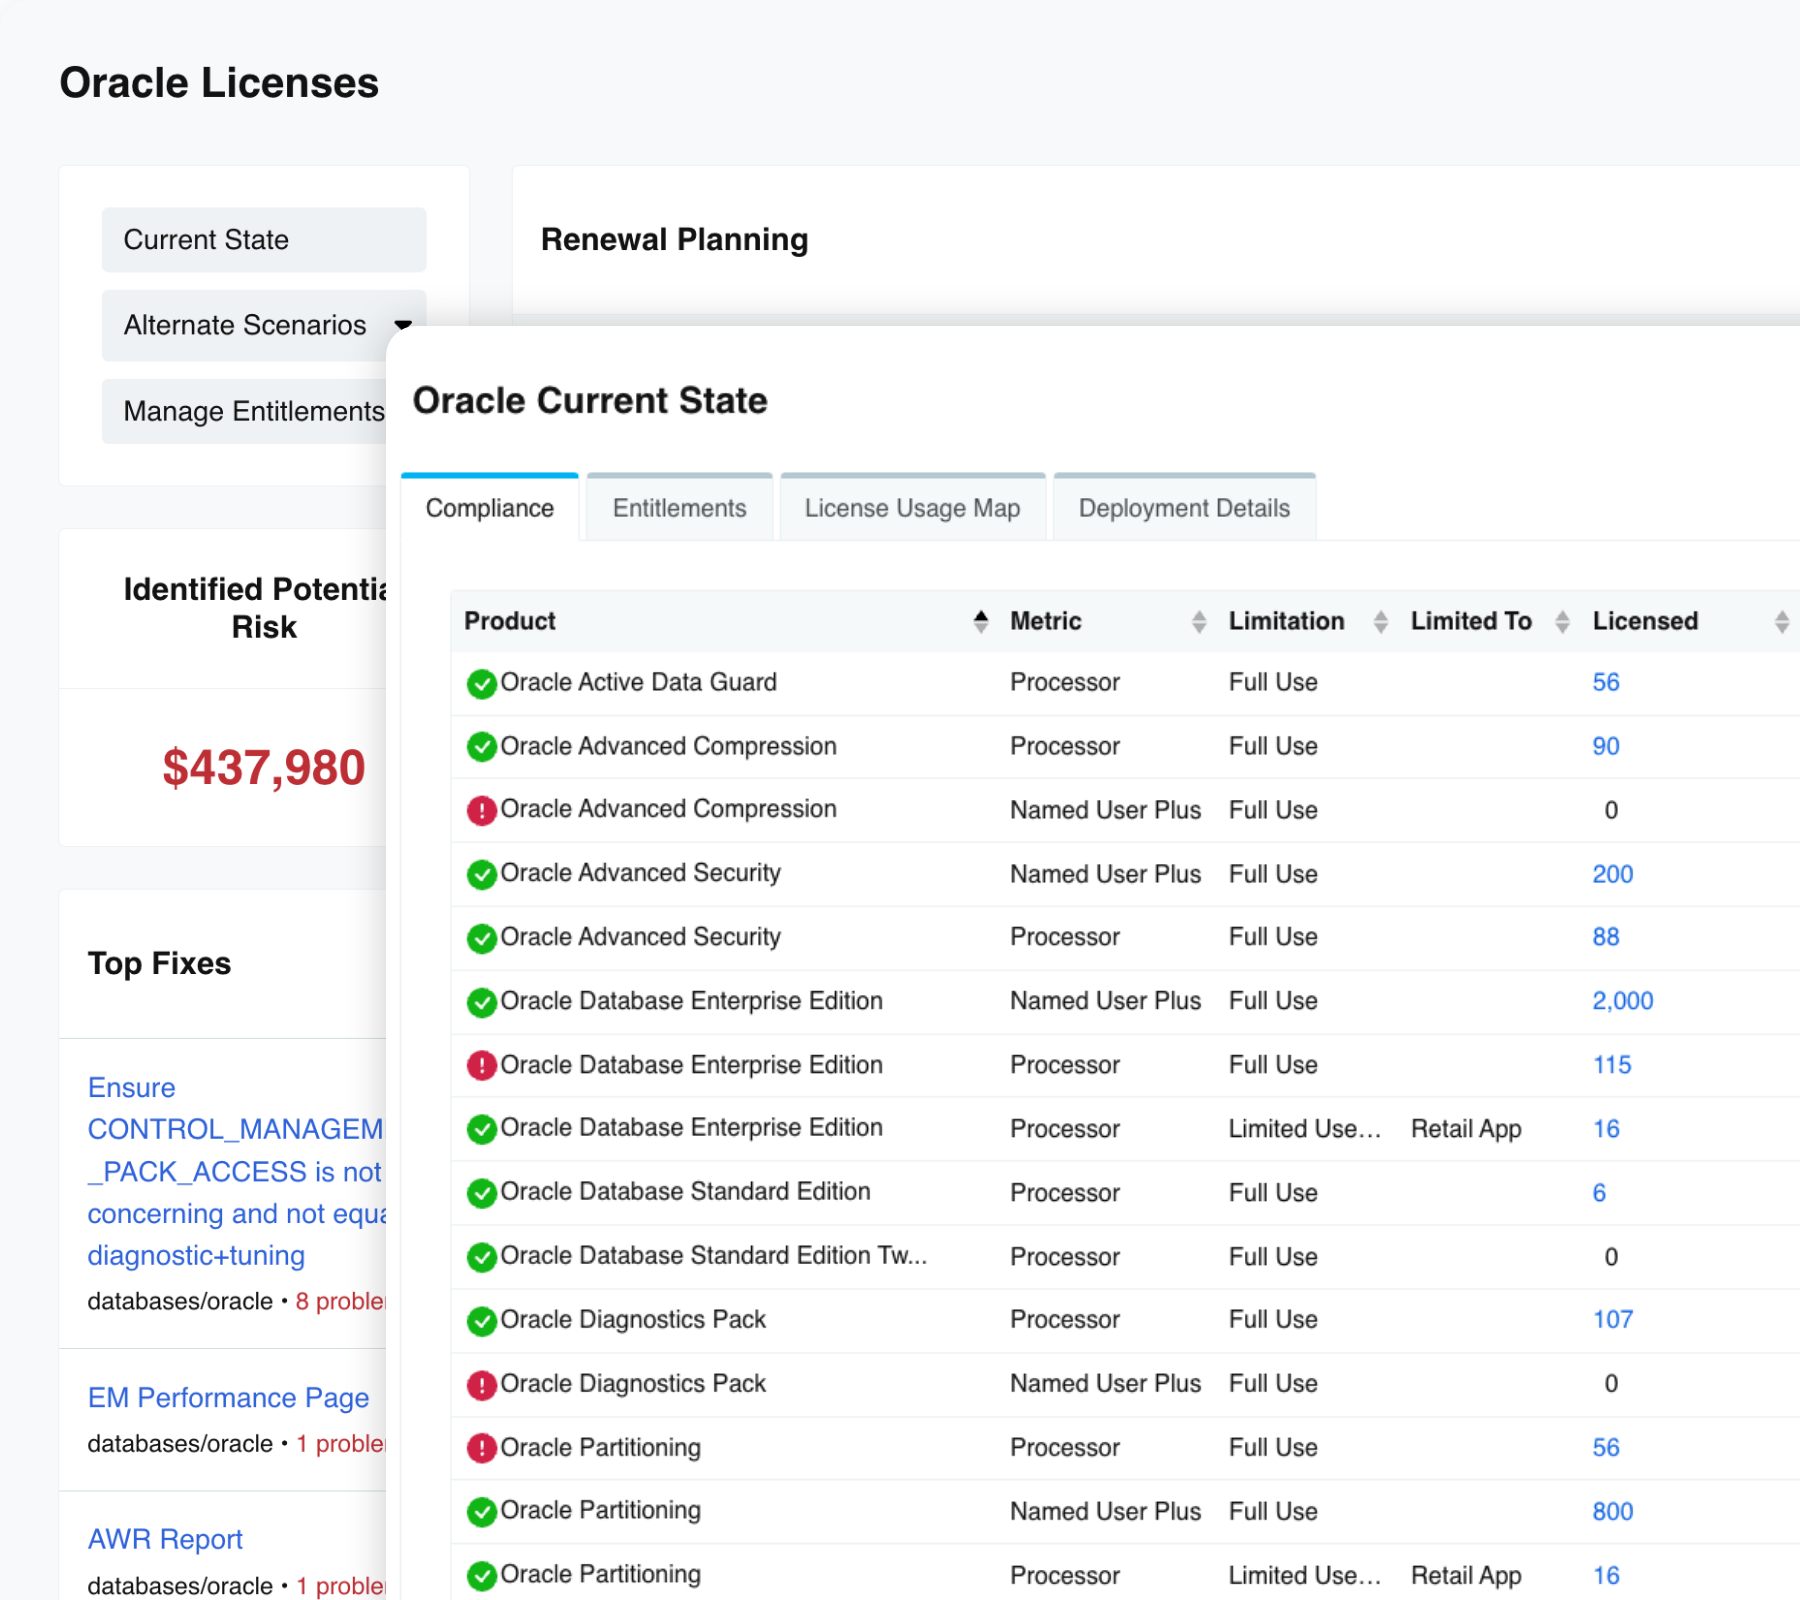Click the red alert icon on Oracle Database Enterprise Edition Processor
The width and height of the screenshot is (1800, 1600).
(x=482, y=1065)
